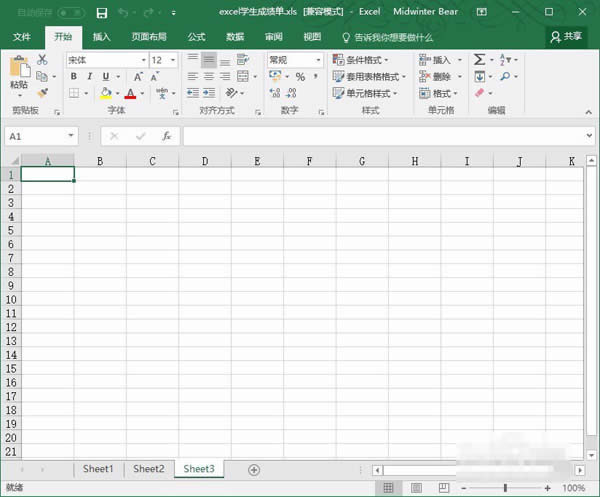Click the font color A icon

129,94
